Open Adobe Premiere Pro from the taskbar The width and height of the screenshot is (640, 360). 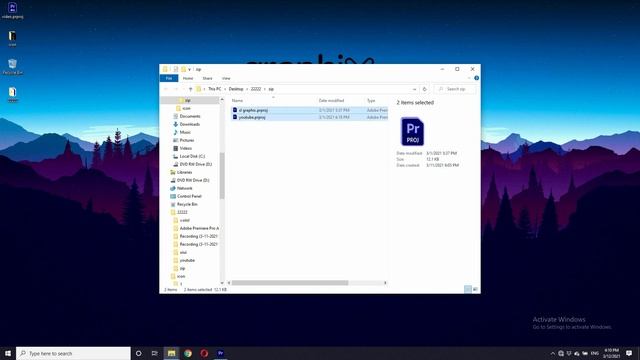[220, 353]
